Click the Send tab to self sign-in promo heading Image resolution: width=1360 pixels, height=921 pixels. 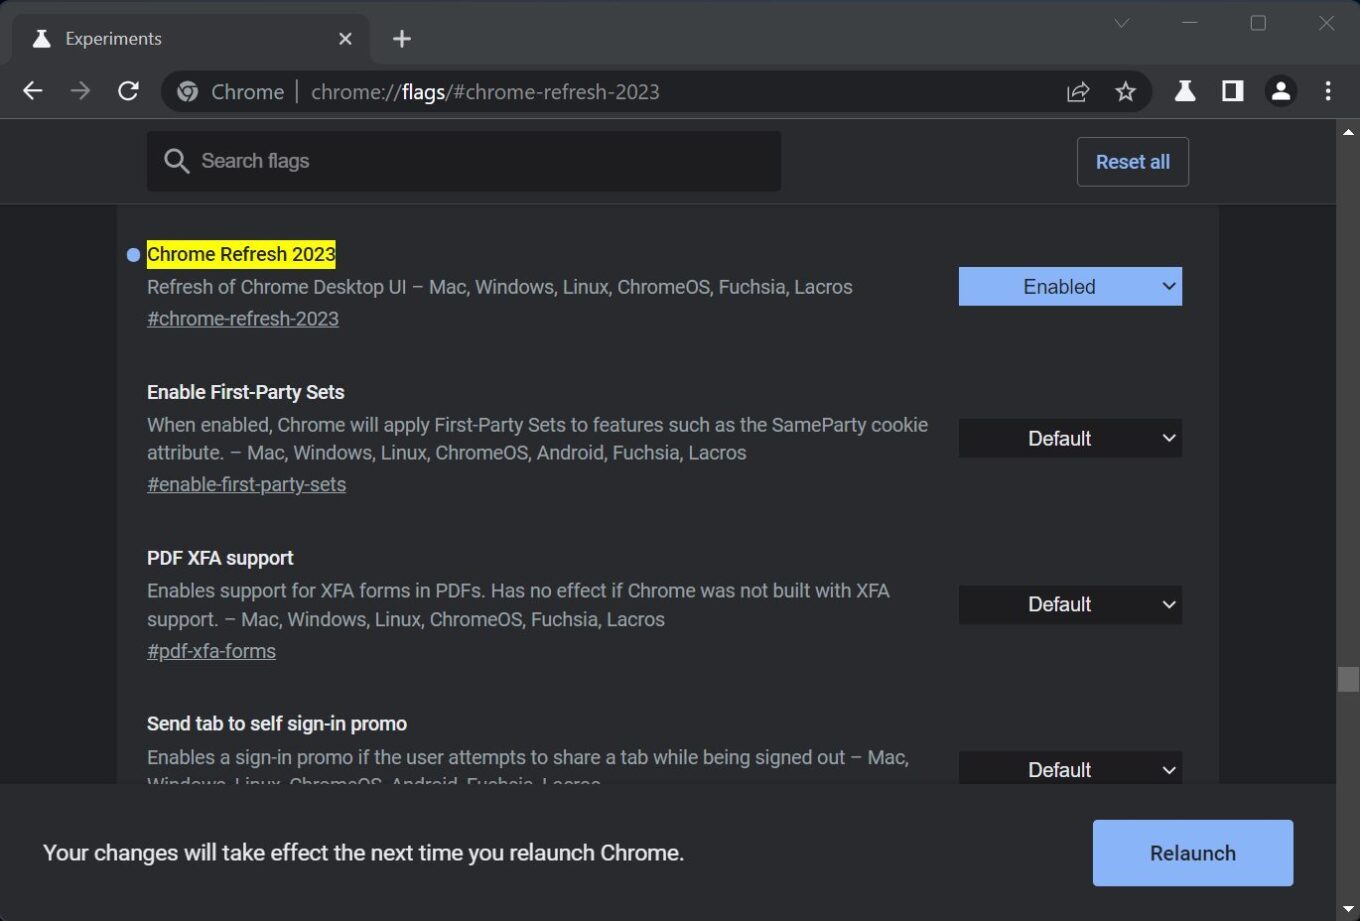pos(277,723)
